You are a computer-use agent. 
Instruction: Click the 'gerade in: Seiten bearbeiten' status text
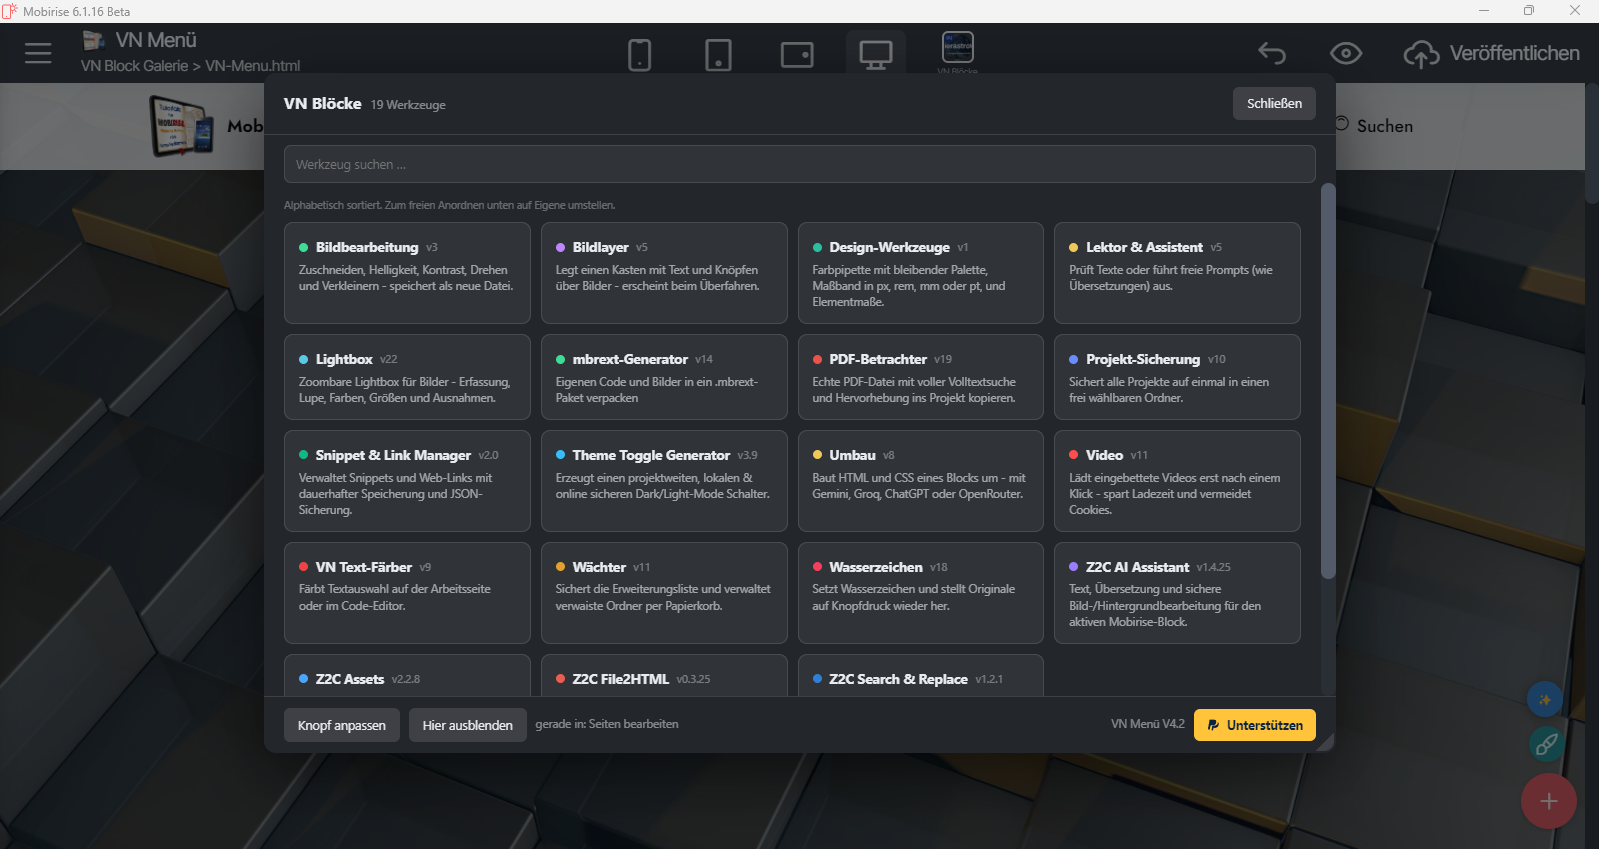pos(607,724)
